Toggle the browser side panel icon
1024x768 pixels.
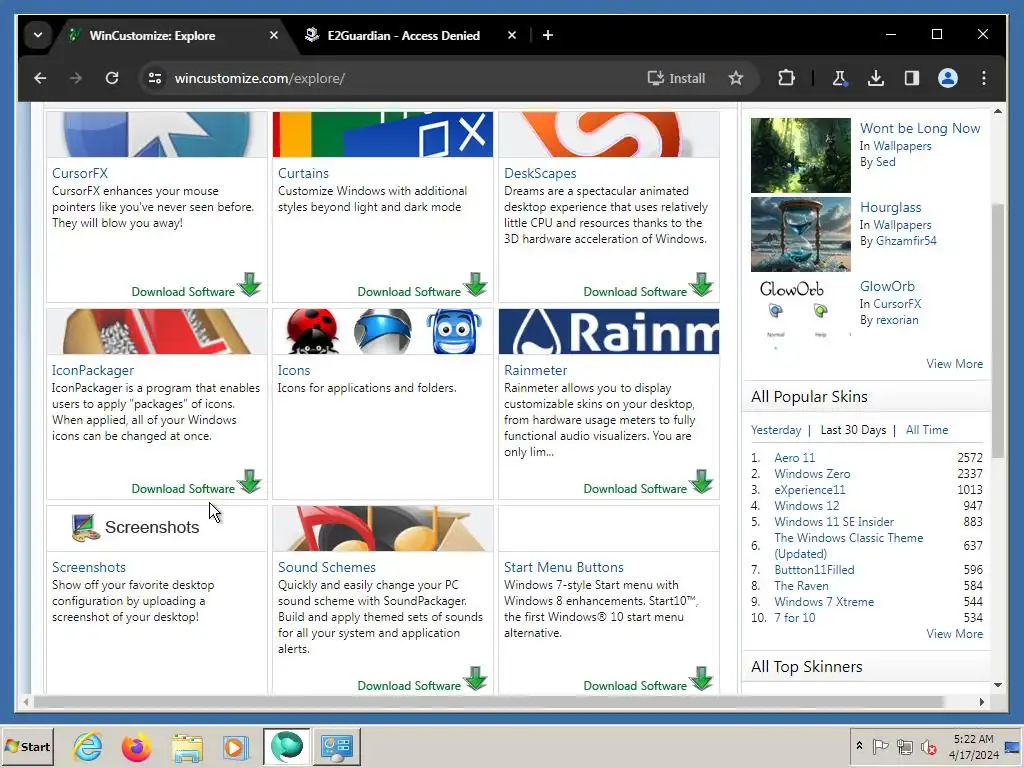pyautogui.click(x=912, y=78)
